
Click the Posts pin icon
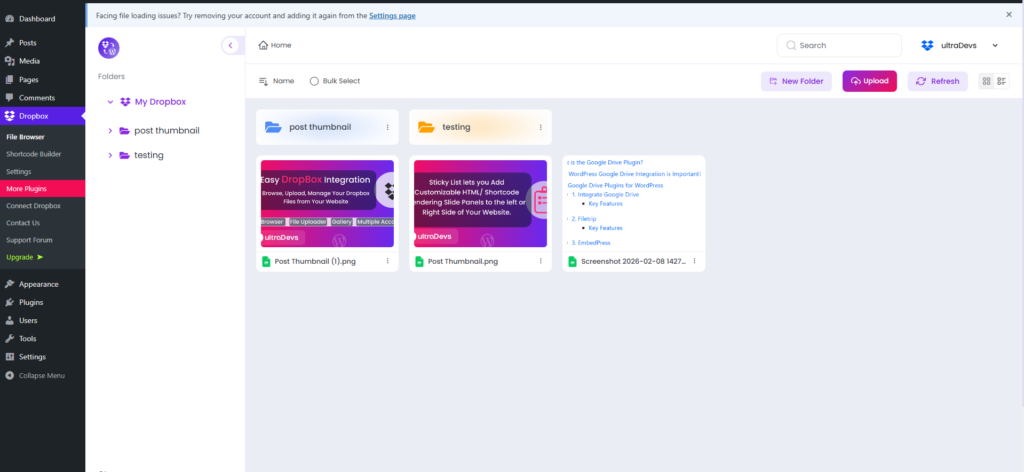click(10, 43)
